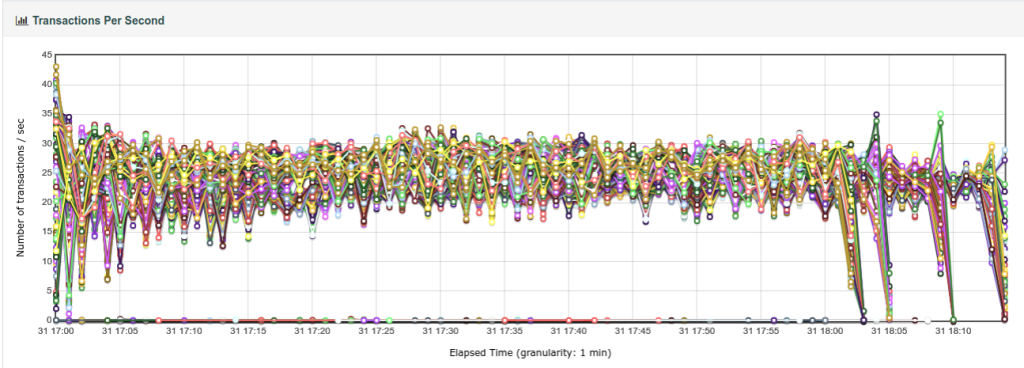Select the '31 17:25' x-axis label
The image size is (1024, 368).
point(376,331)
